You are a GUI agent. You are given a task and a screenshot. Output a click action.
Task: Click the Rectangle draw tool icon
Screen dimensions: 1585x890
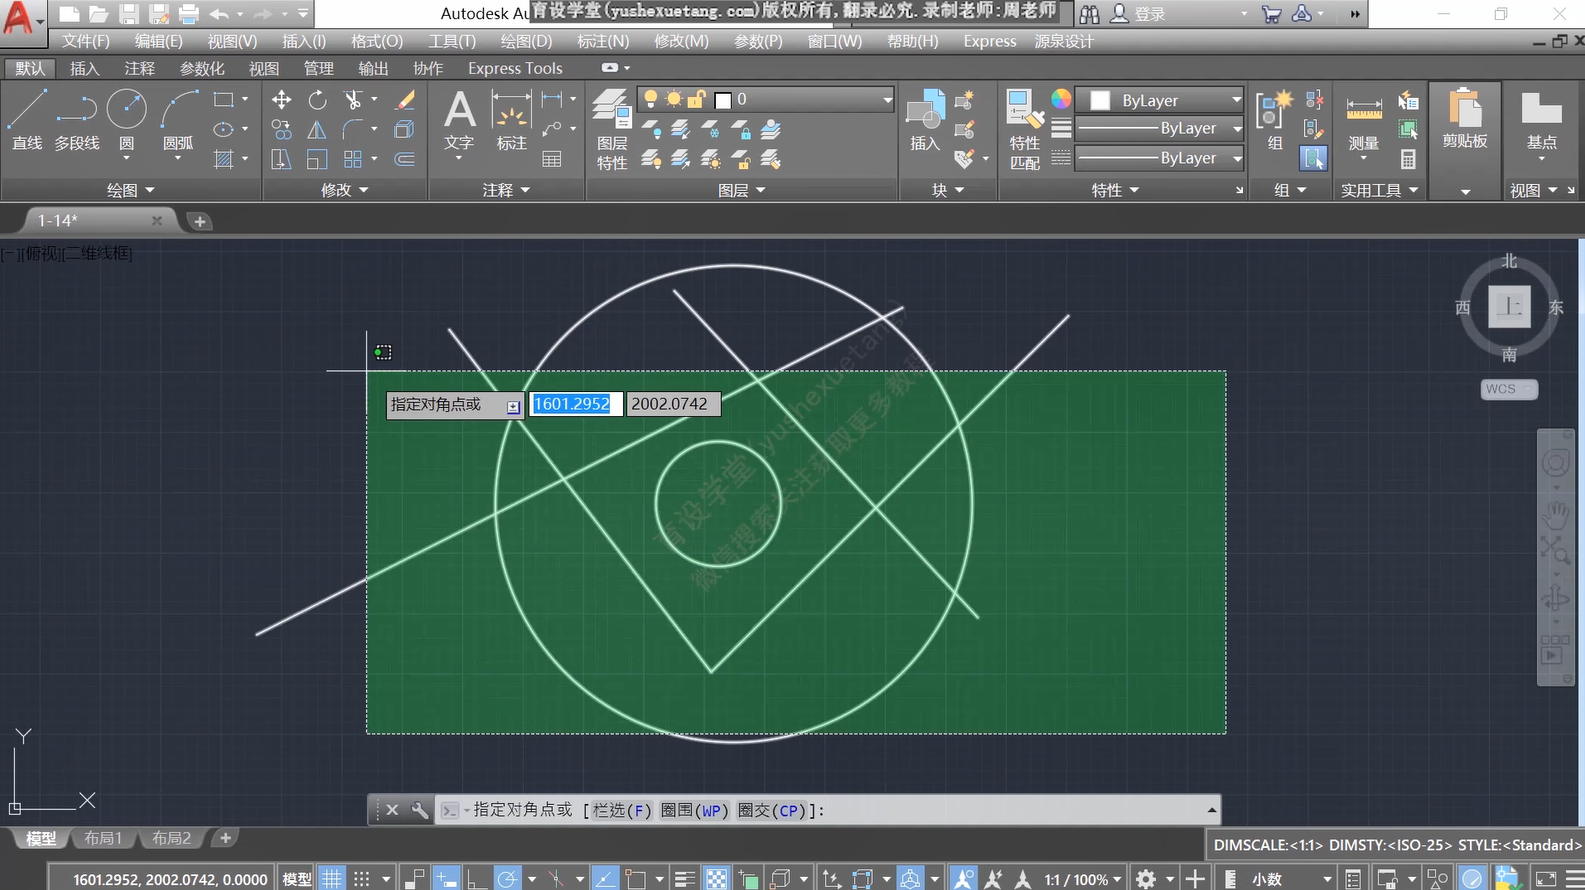coord(224,100)
